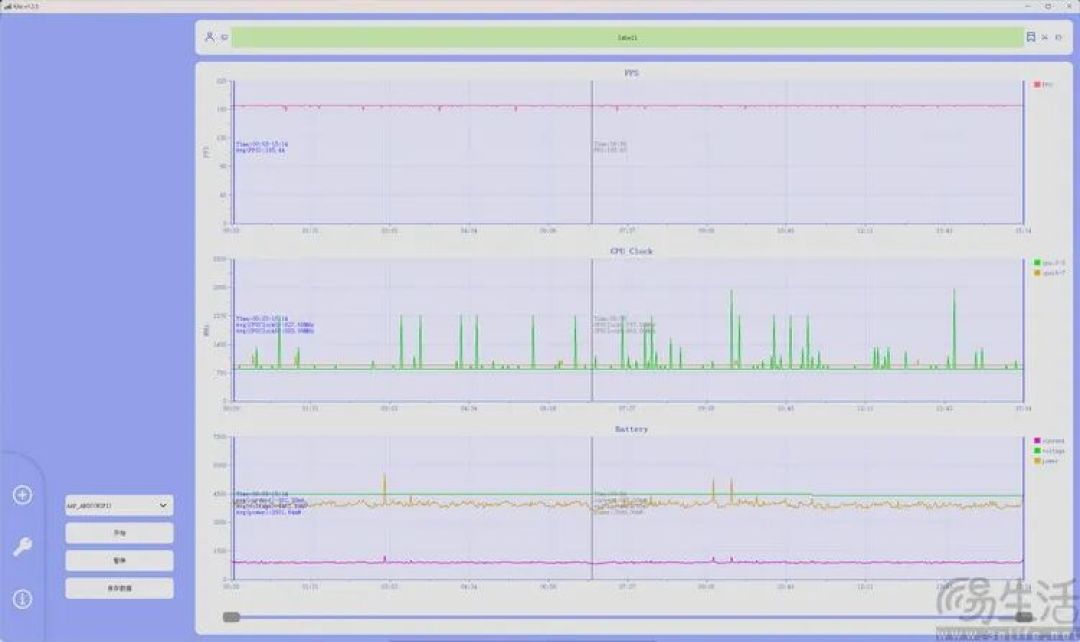Open the info circle icon in the sidebar
This screenshot has height=642, width=1080.
click(x=22, y=599)
